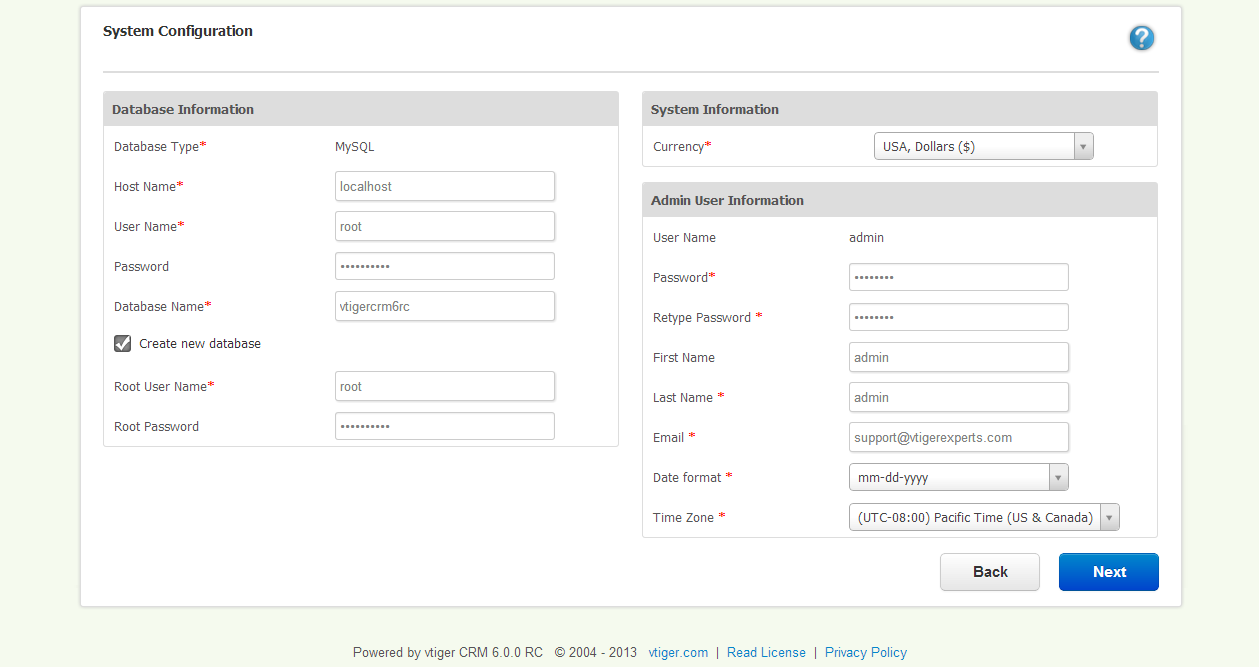Focus the Email field
Viewport: 1259px width, 667px height.
(959, 437)
